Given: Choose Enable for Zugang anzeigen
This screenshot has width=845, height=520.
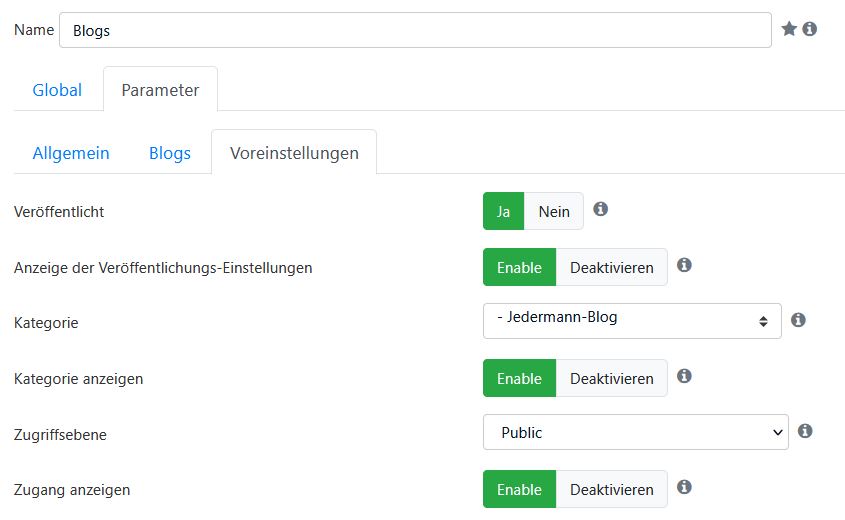Looking at the screenshot, I should 520,489.
